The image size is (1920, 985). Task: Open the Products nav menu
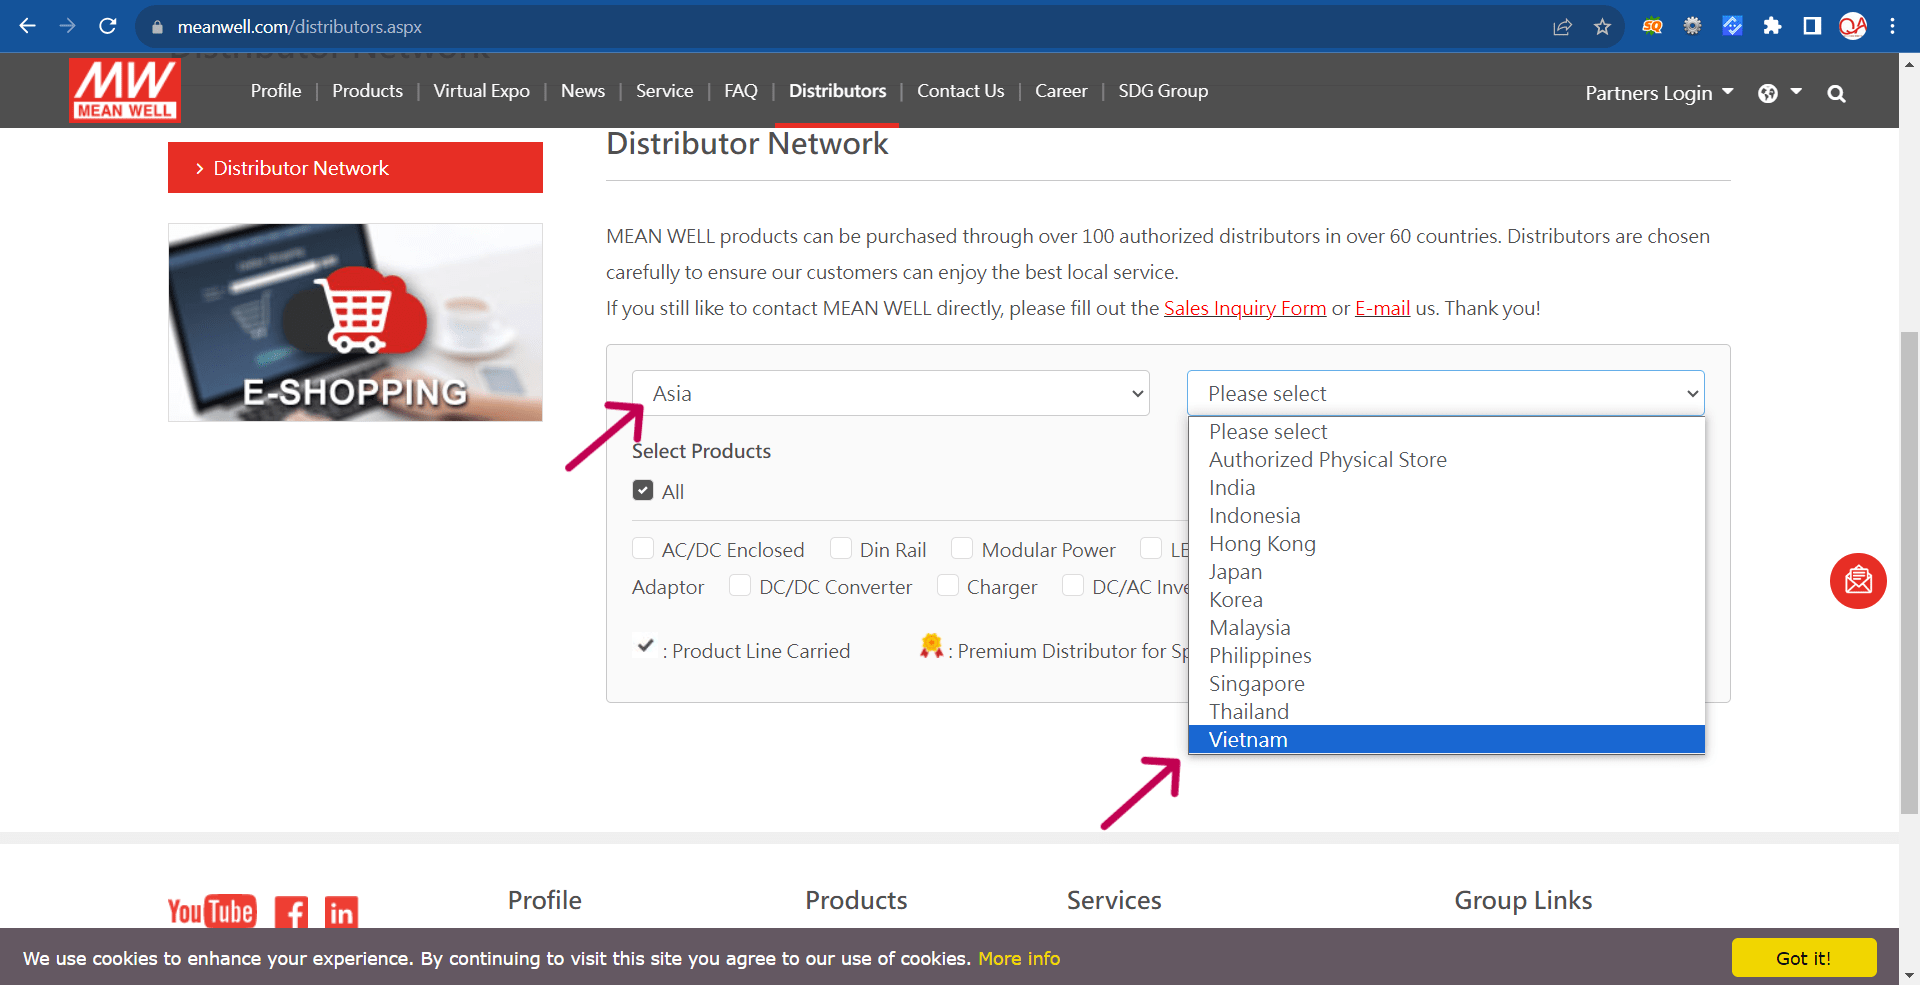tap(367, 91)
